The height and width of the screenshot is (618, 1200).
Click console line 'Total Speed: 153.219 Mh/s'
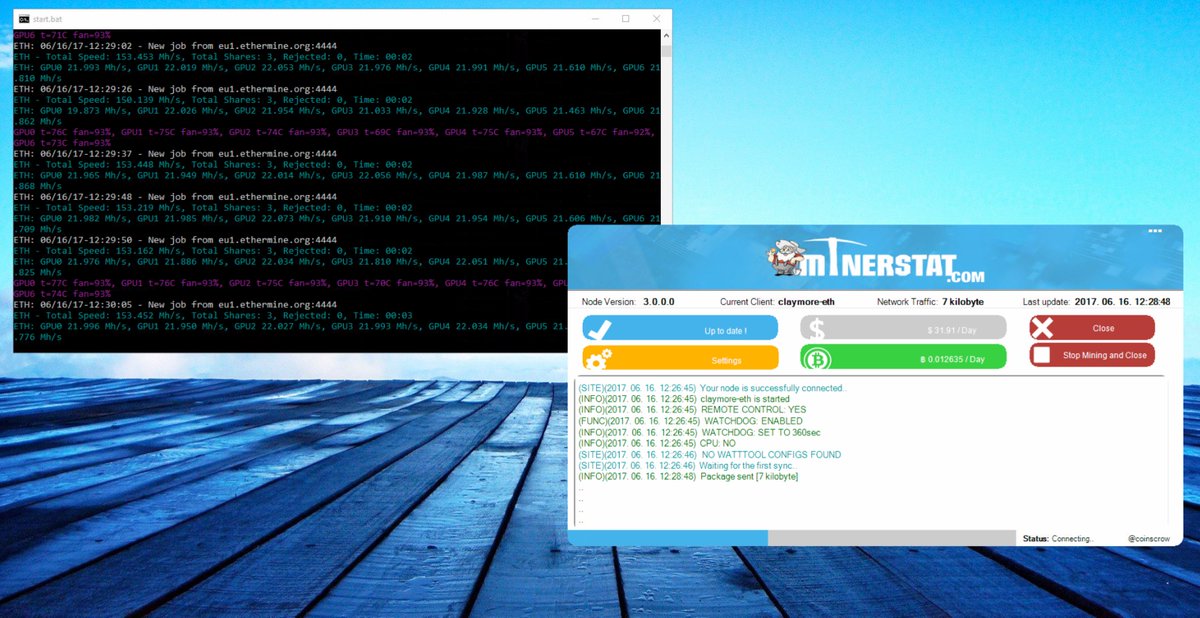[213, 207]
